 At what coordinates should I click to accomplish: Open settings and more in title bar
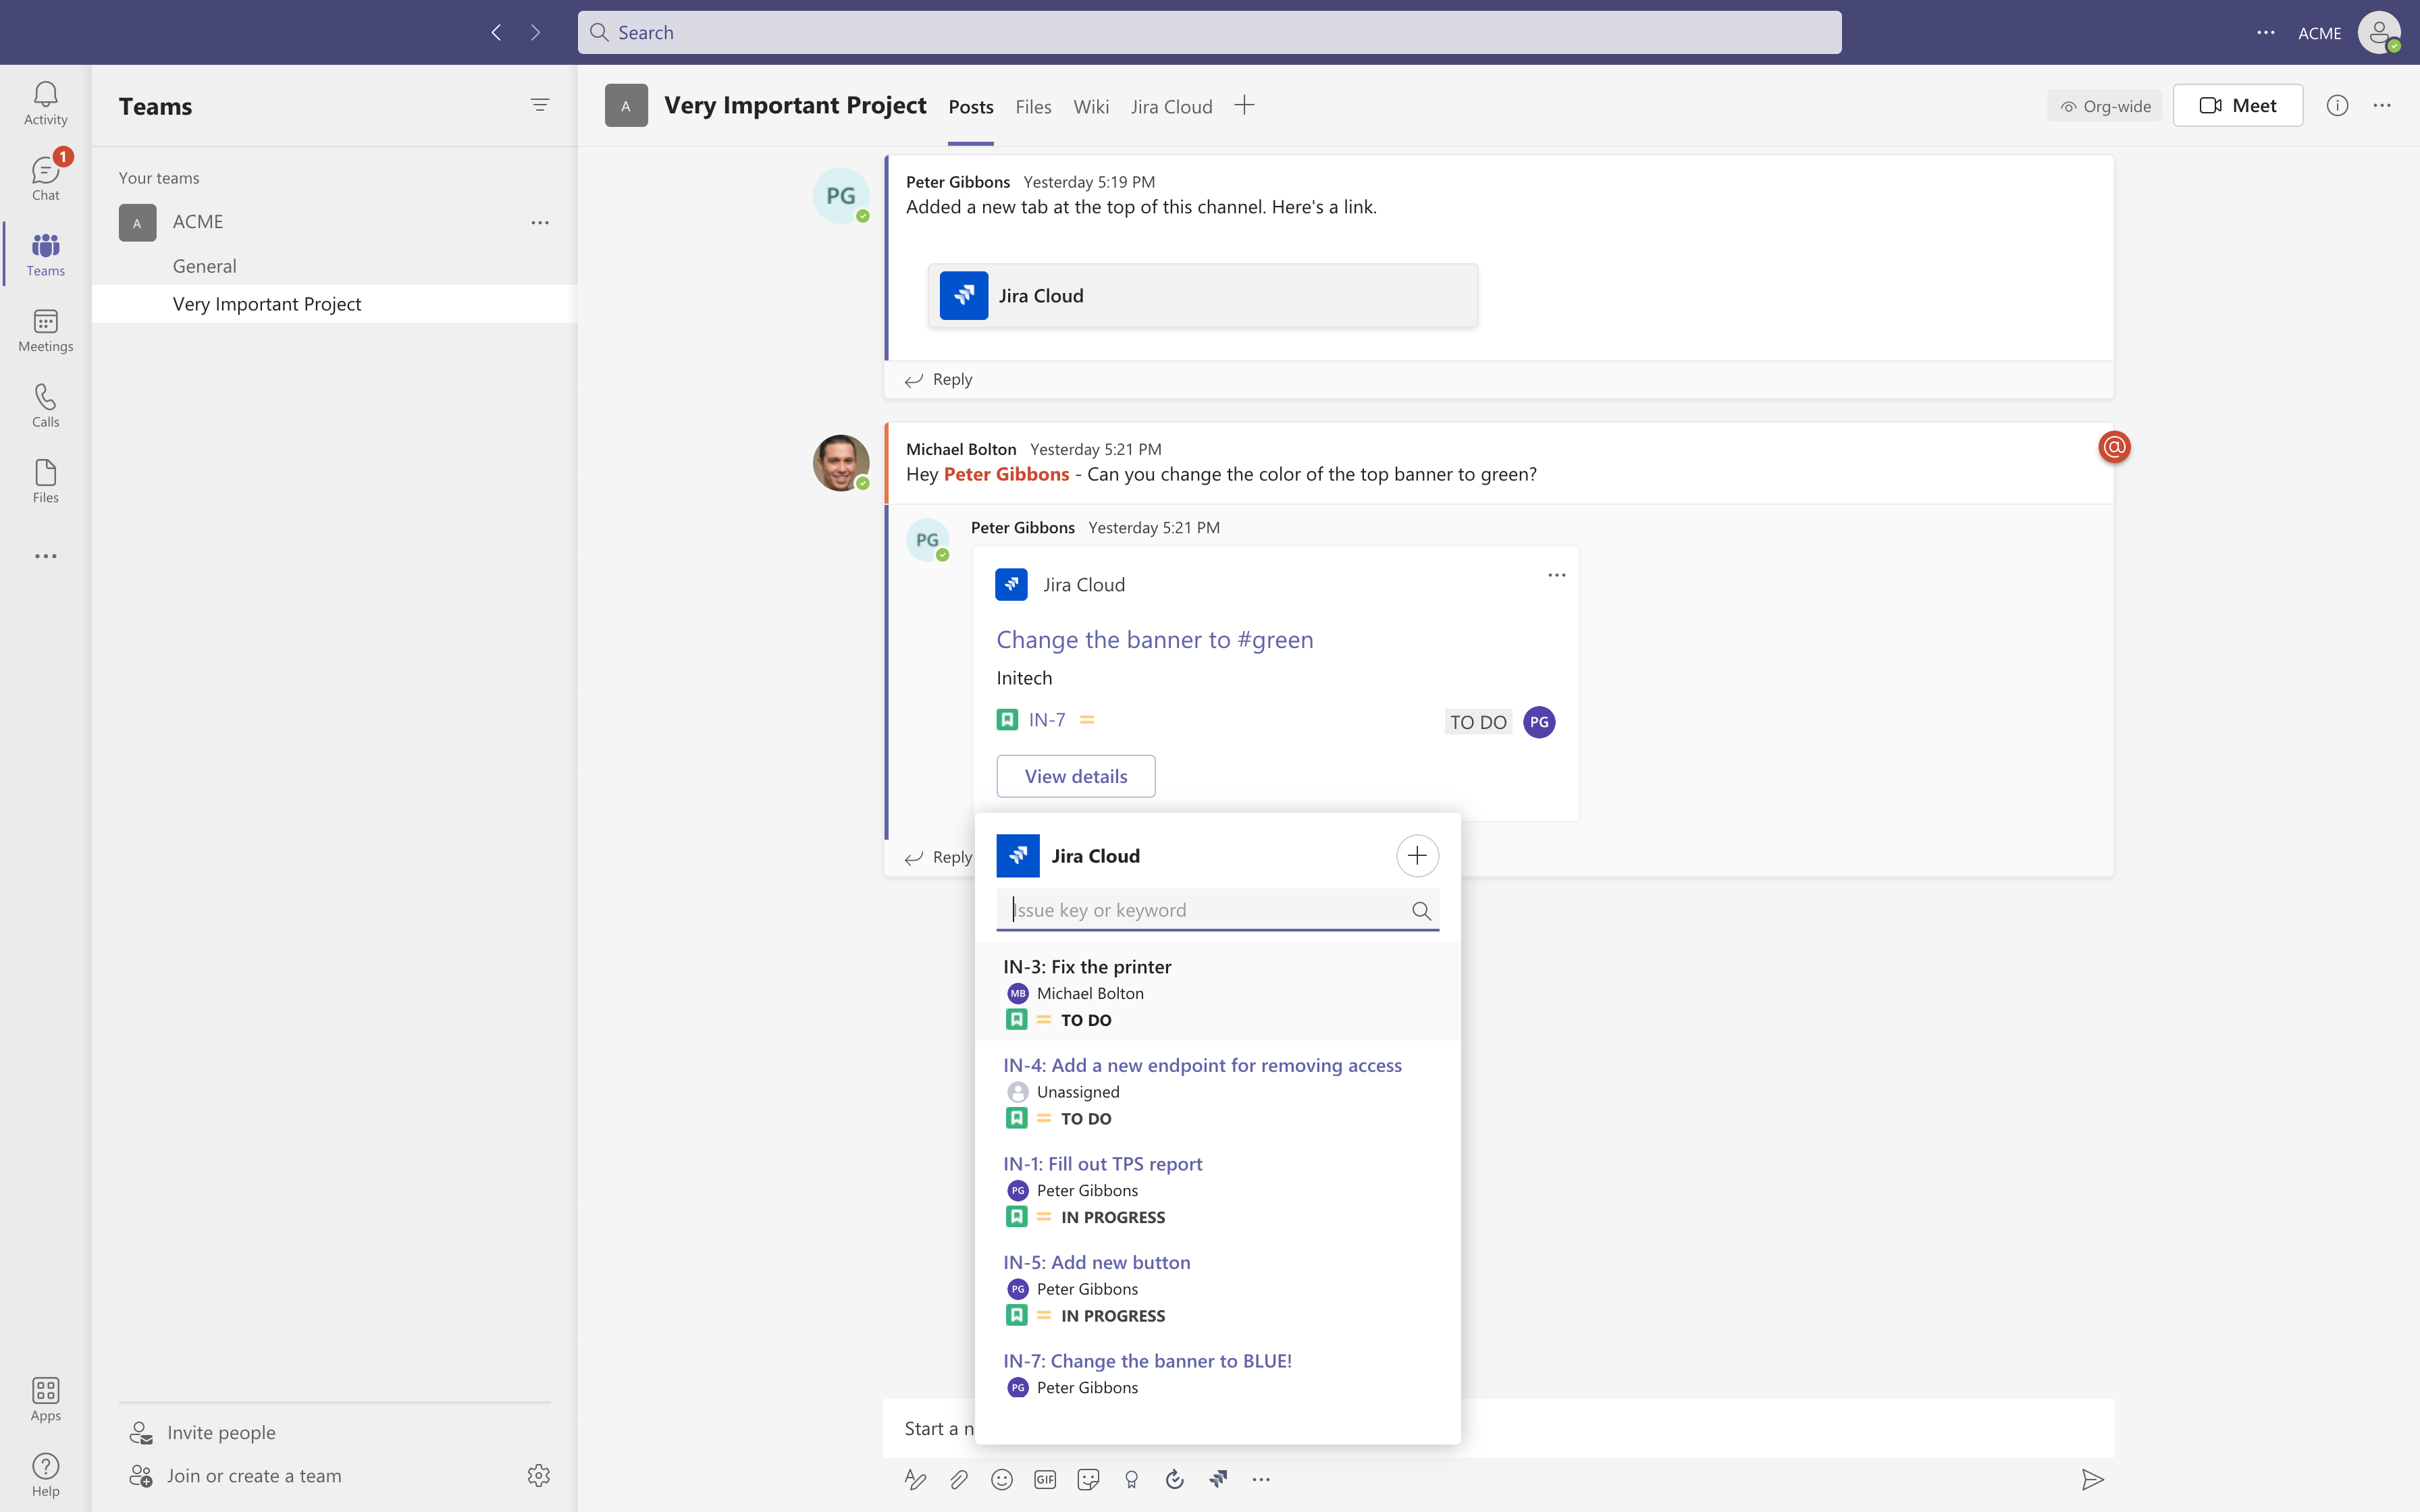pyautogui.click(x=2266, y=32)
